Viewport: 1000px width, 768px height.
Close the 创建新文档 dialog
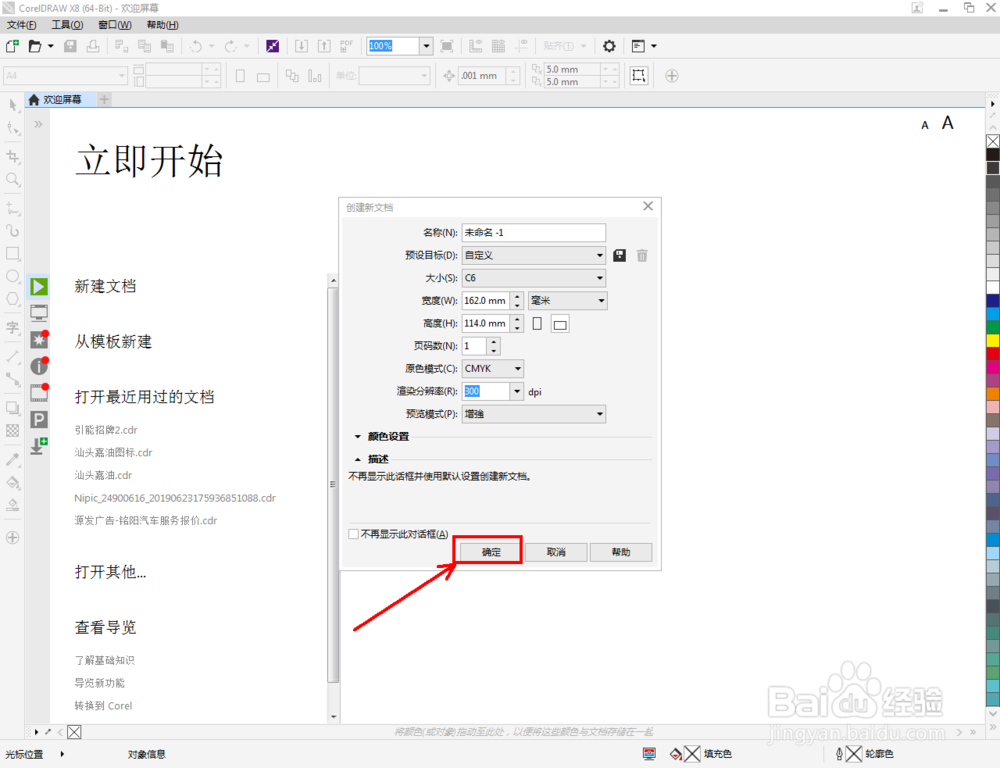[x=648, y=206]
